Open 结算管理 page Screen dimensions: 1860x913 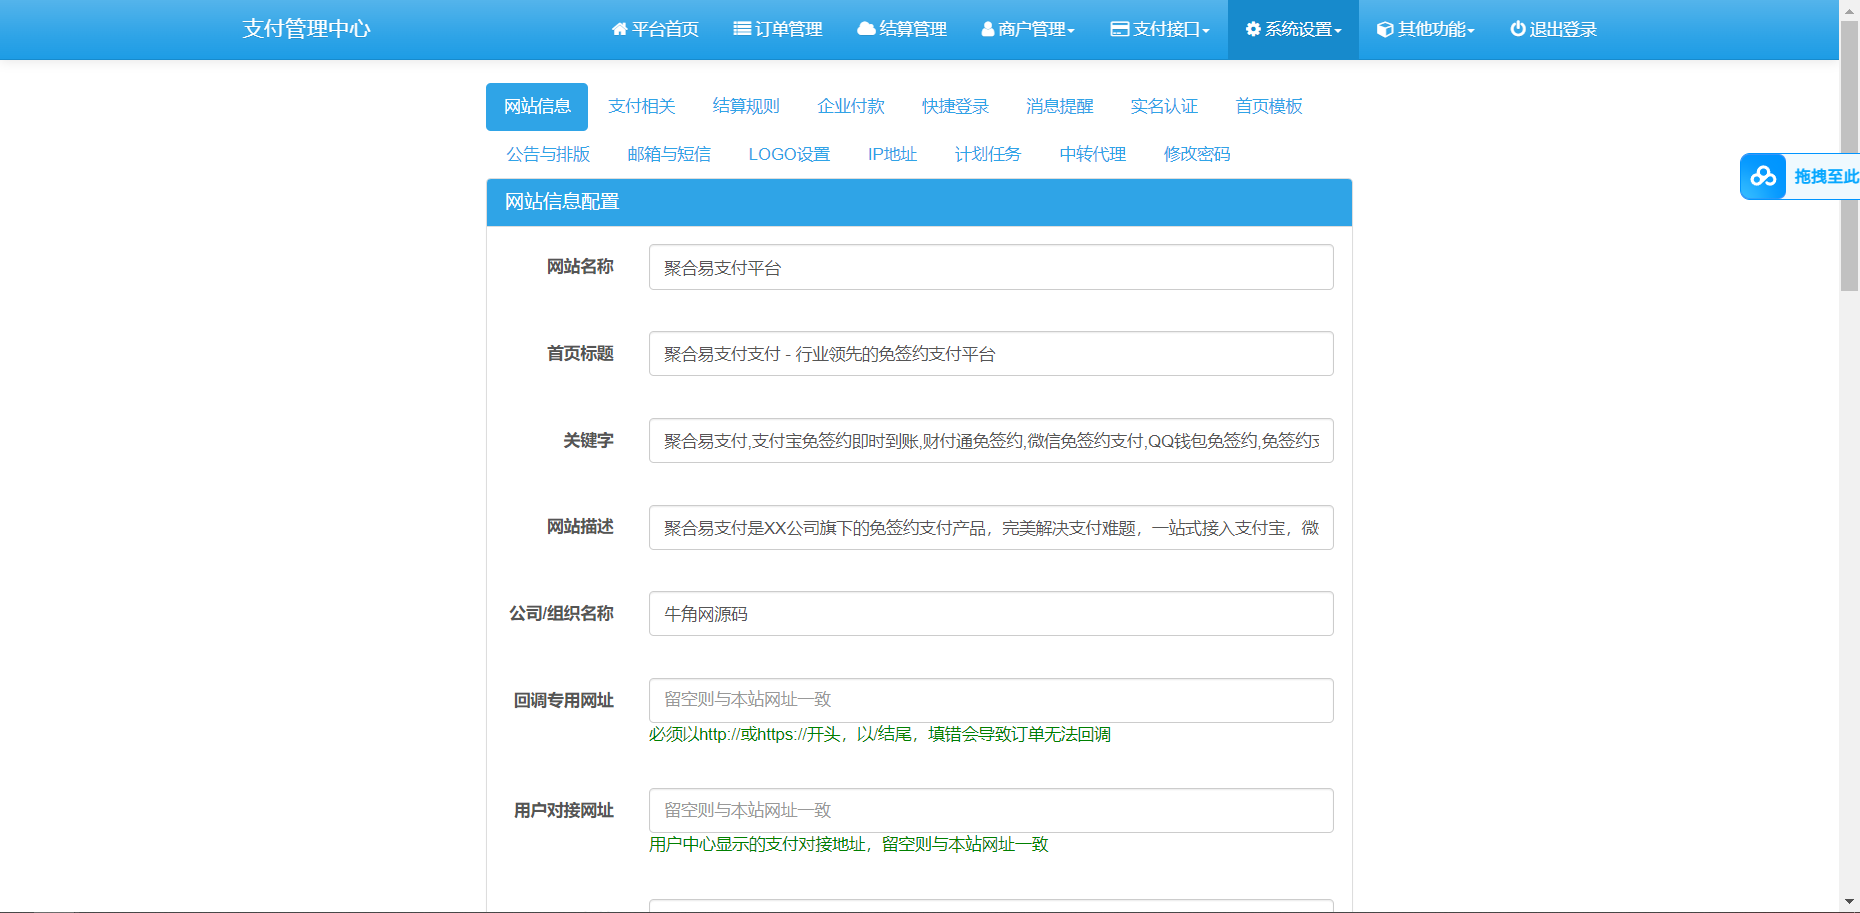(902, 29)
